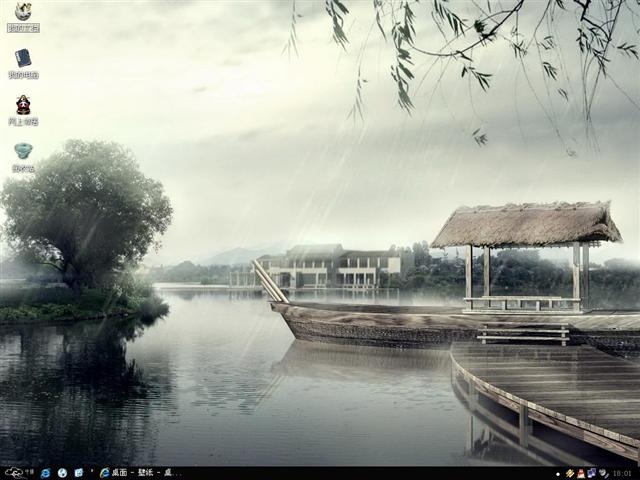The width and height of the screenshot is (640, 480).
Task: Expand hidden tray icons via white dot
Action: 558,474
